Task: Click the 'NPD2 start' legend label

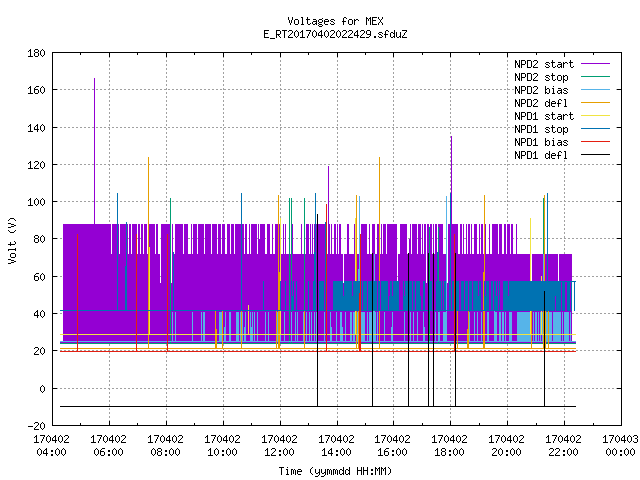Action: click(544, 64)
